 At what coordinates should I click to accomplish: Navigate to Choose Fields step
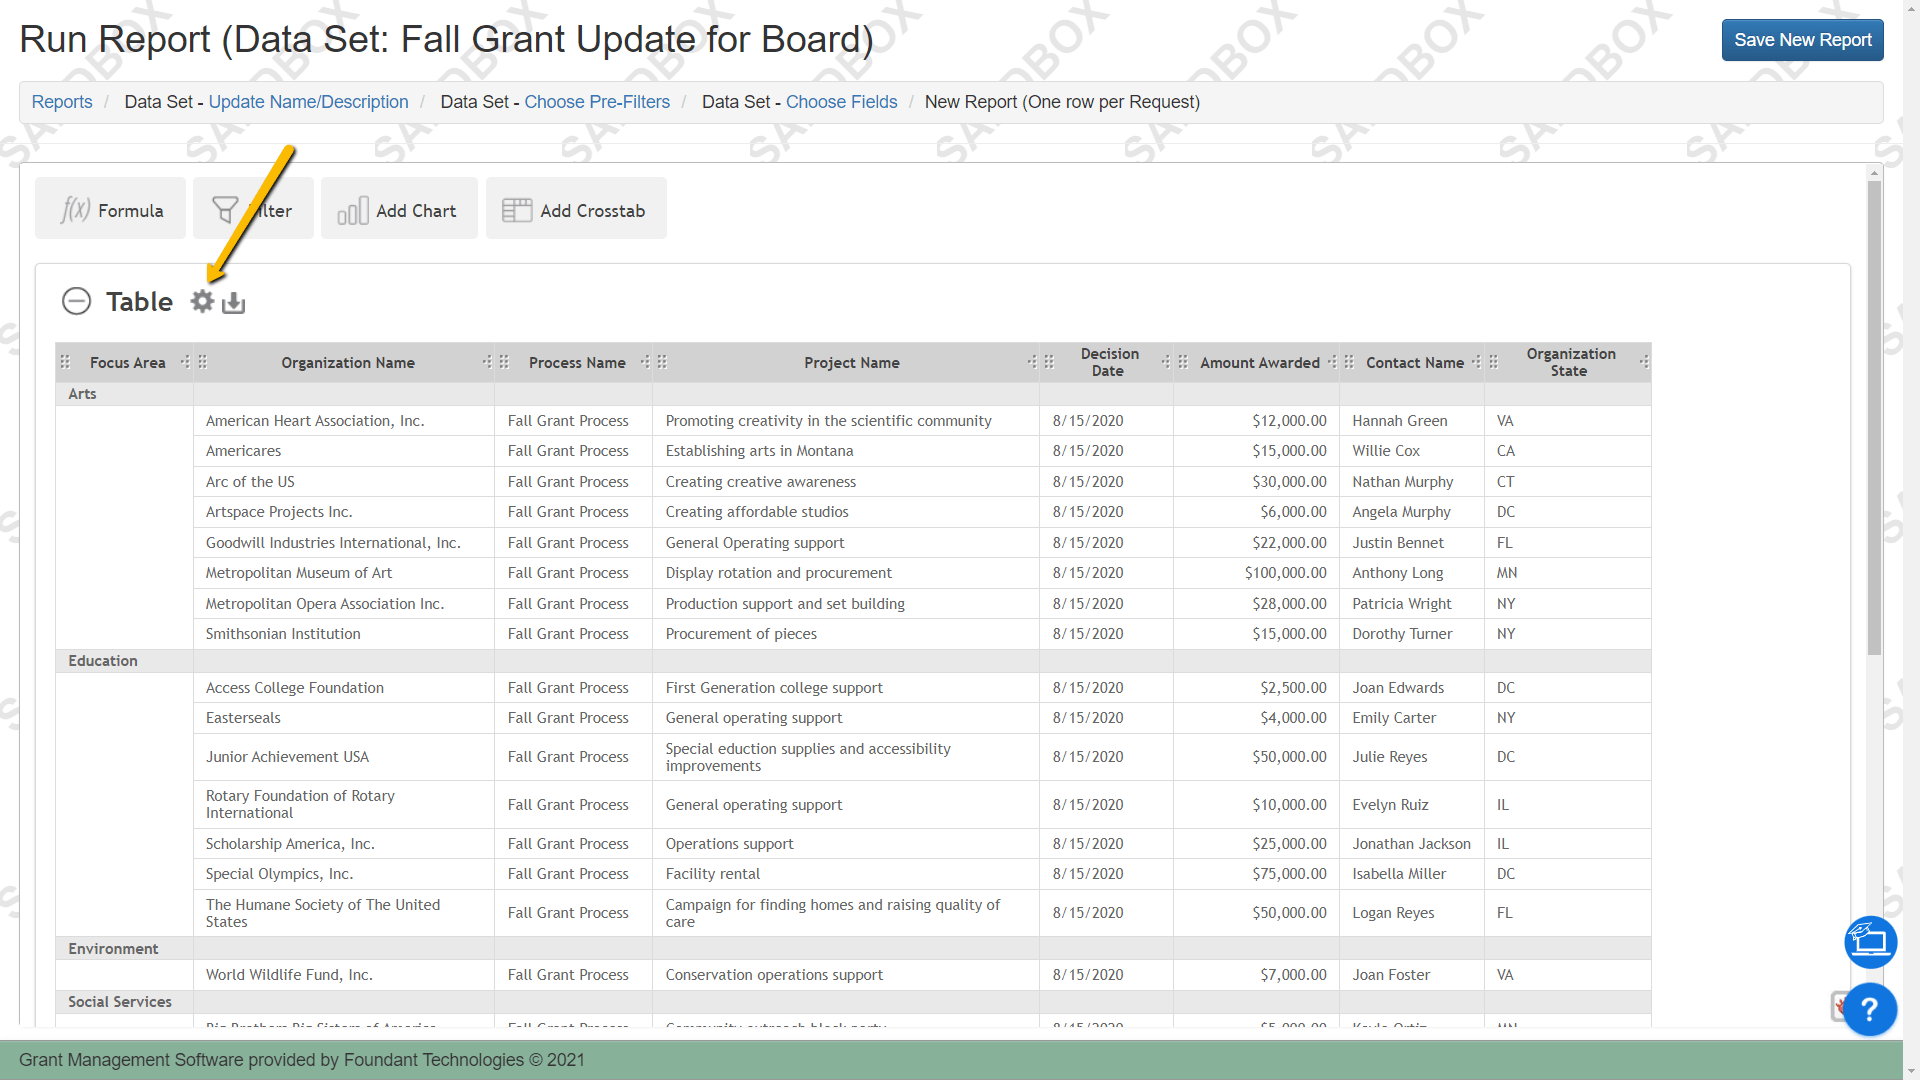[x=841, y=102]
